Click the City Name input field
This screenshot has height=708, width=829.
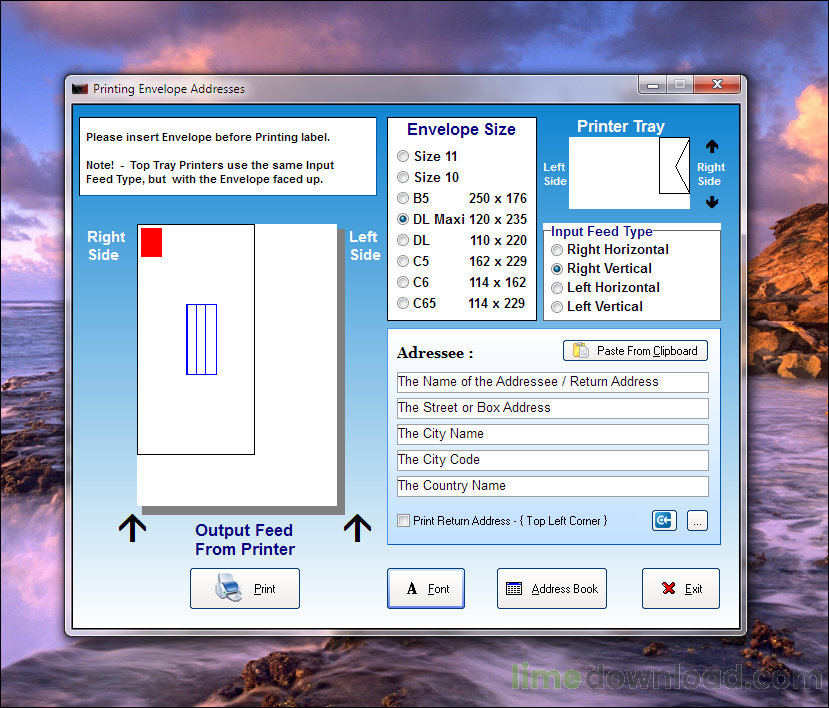coord(552,434)
